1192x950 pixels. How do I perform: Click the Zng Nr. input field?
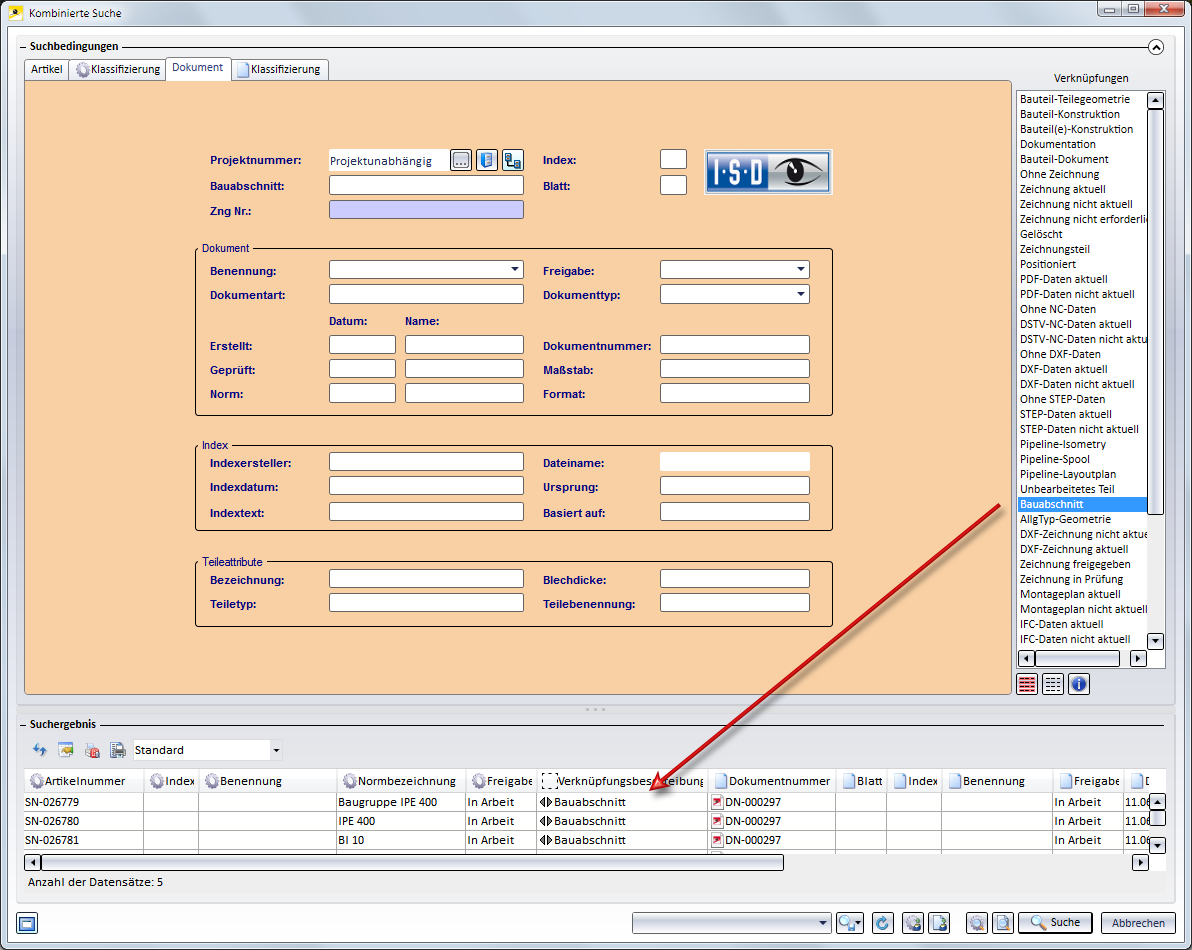pyautogui.click(x=426, y=210)
